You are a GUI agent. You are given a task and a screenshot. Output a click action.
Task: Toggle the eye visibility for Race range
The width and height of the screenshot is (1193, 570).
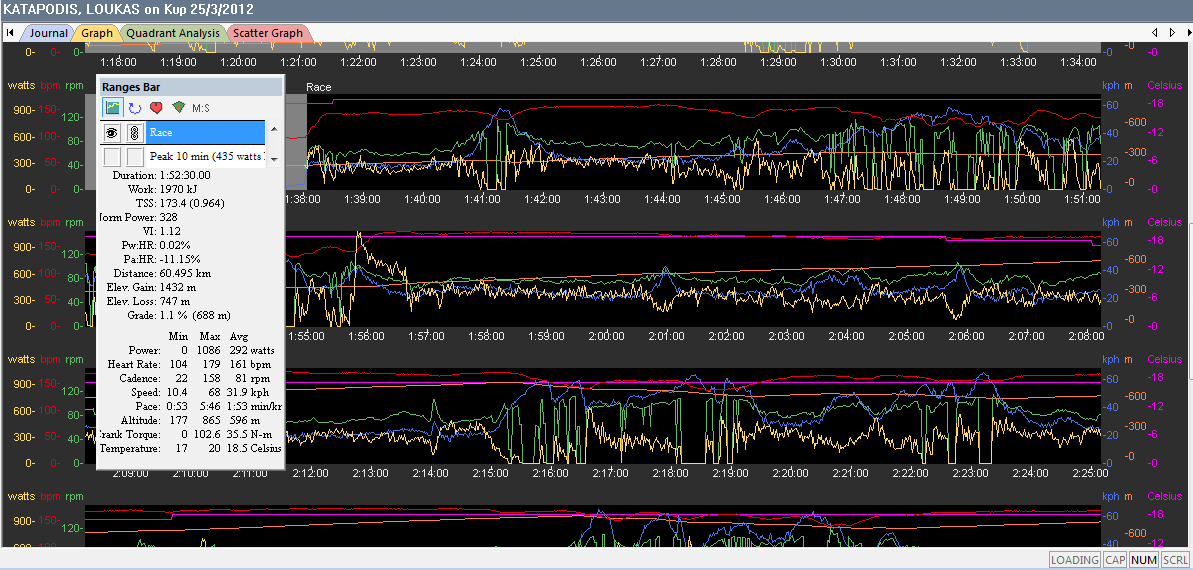[112, 132]
